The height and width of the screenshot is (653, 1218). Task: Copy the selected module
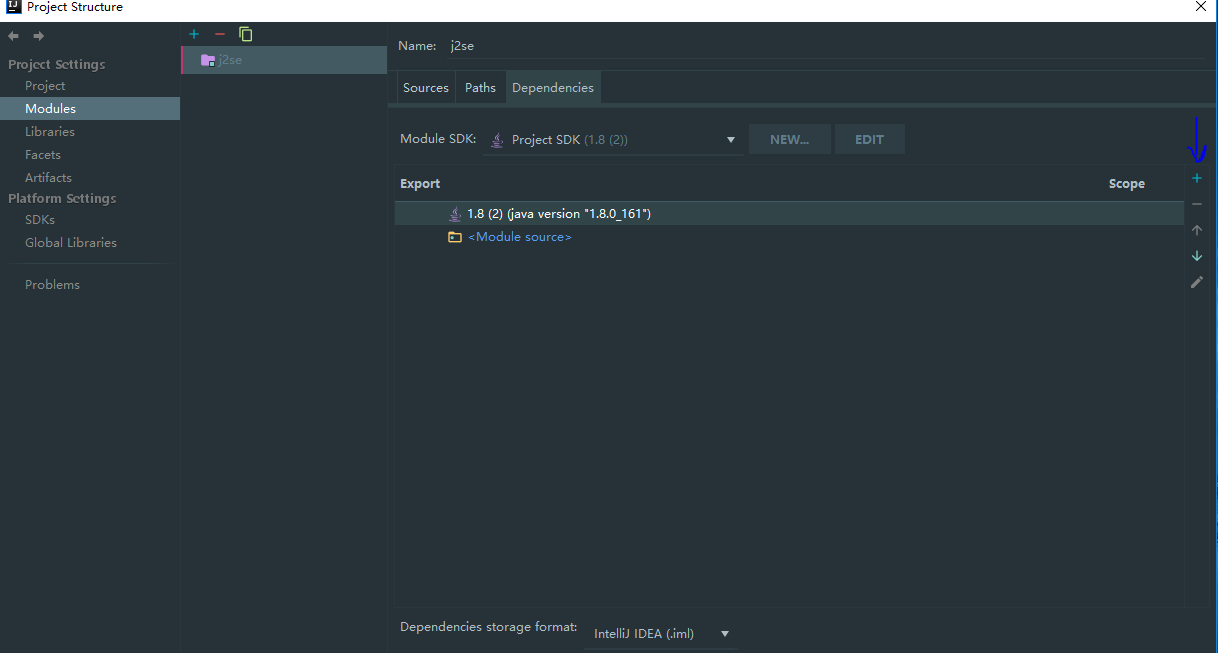246,34
